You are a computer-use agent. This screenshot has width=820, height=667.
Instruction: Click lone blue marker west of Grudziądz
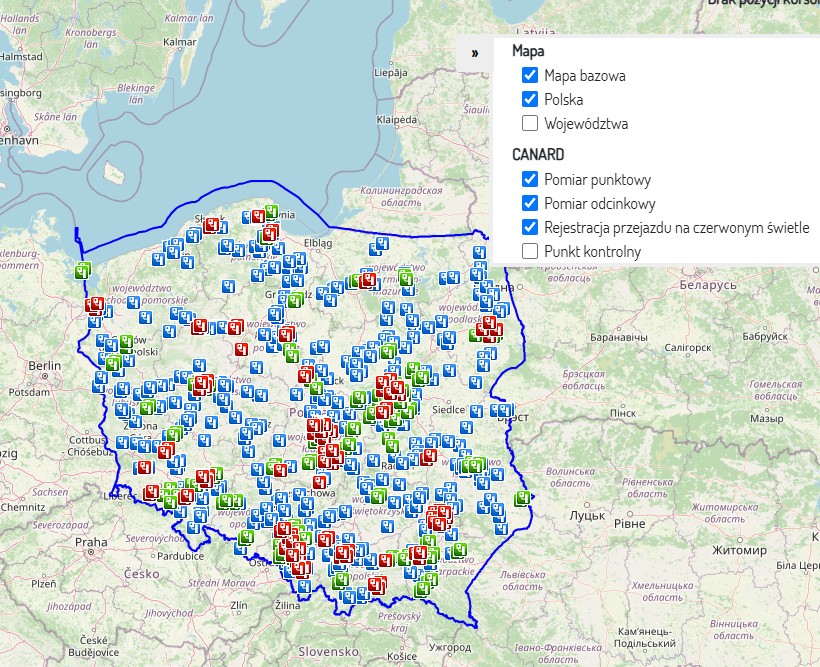(x=228, y=286)
